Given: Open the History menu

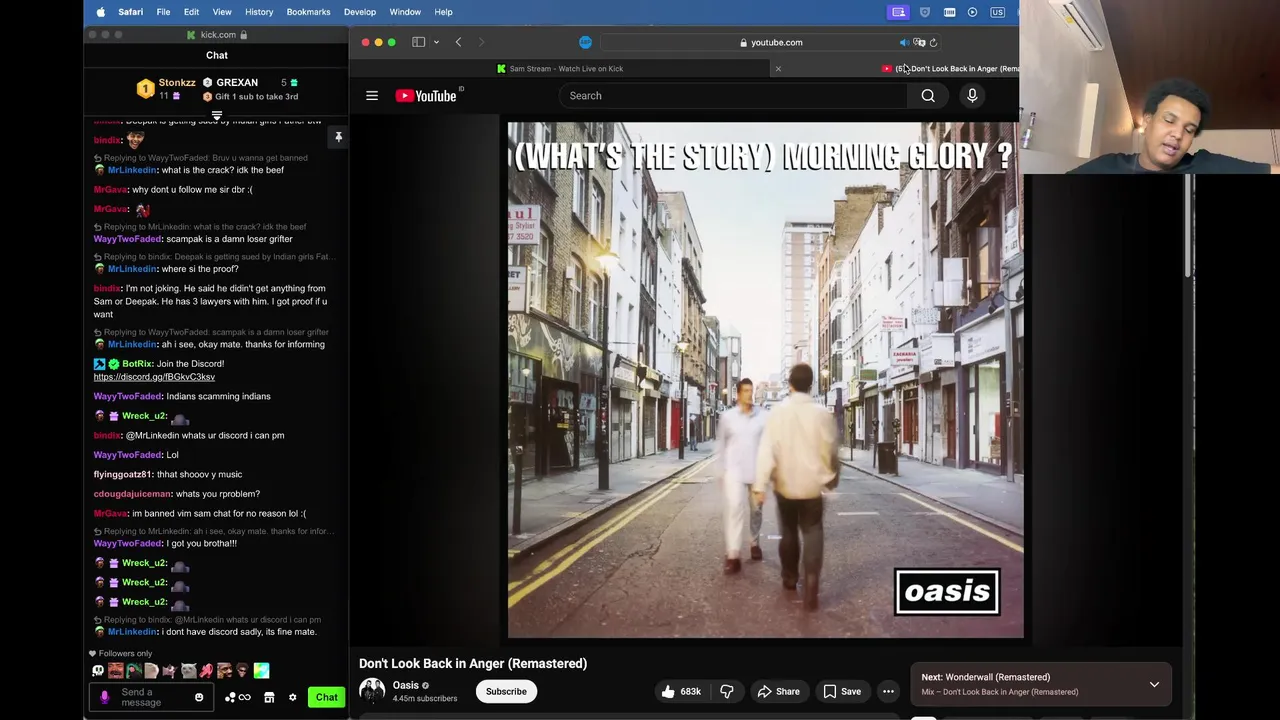Looking at the screenshot, I should click(259, 12).
